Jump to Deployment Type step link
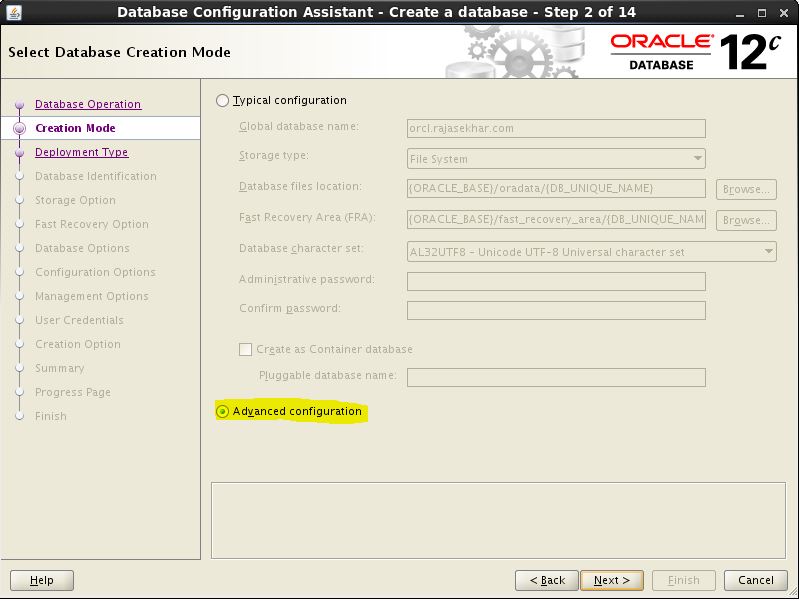 click(81, 152)
